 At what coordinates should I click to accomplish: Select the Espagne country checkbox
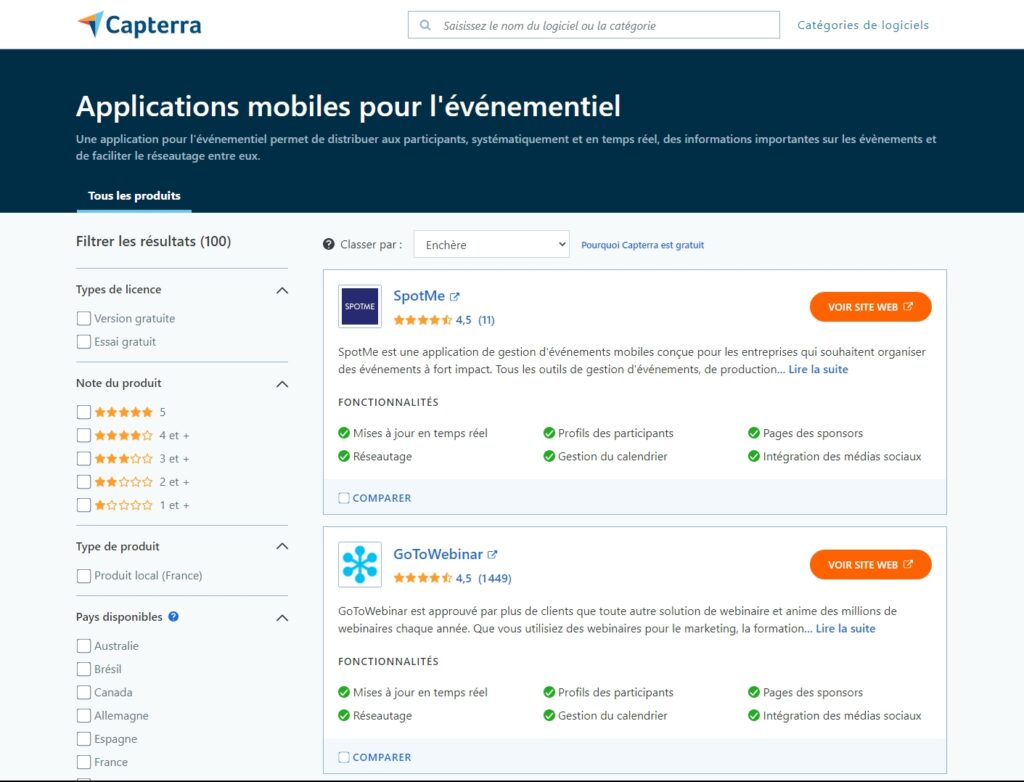[84, 739]
